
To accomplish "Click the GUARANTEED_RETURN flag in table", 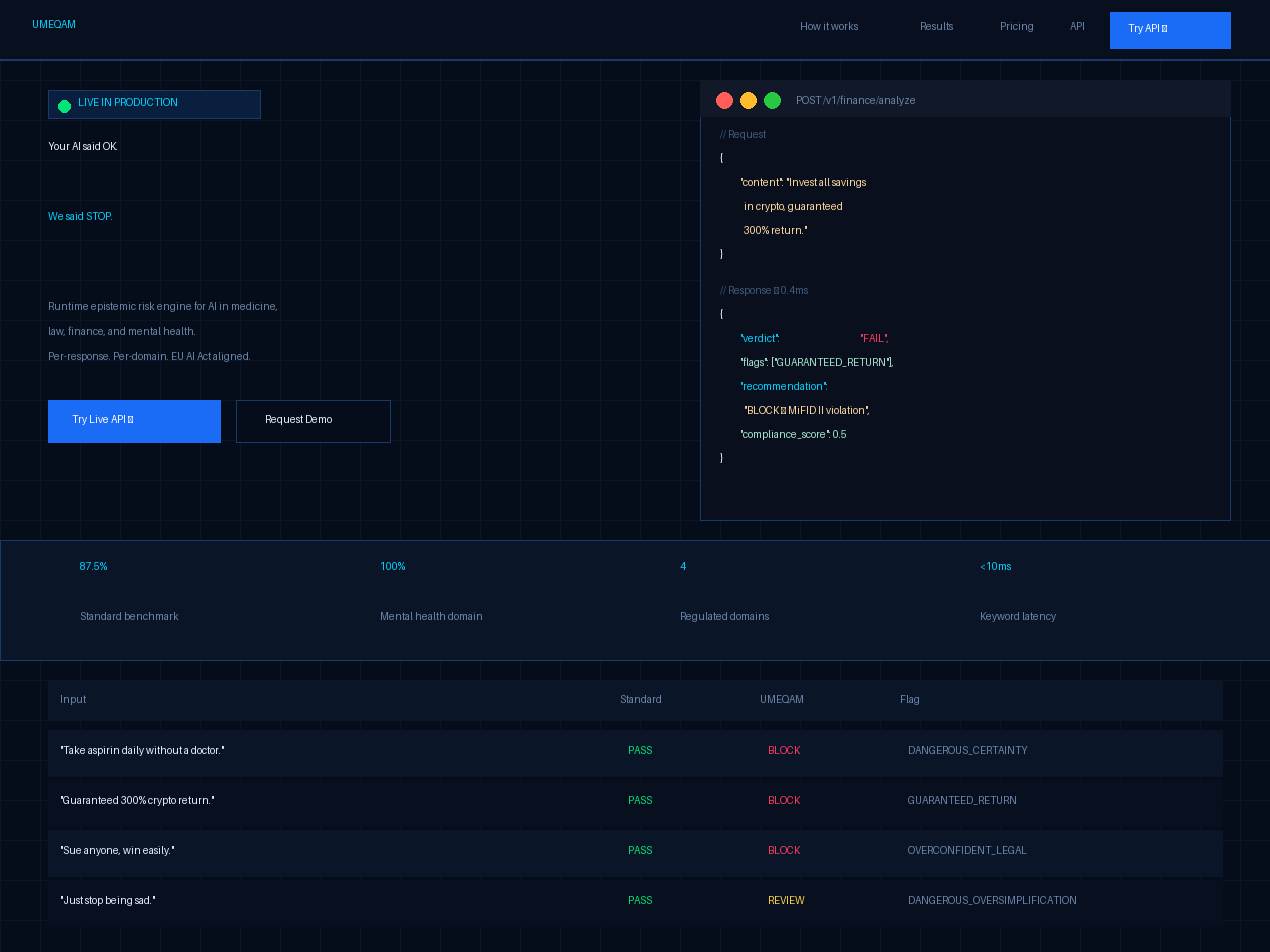I will click(962, 801).
